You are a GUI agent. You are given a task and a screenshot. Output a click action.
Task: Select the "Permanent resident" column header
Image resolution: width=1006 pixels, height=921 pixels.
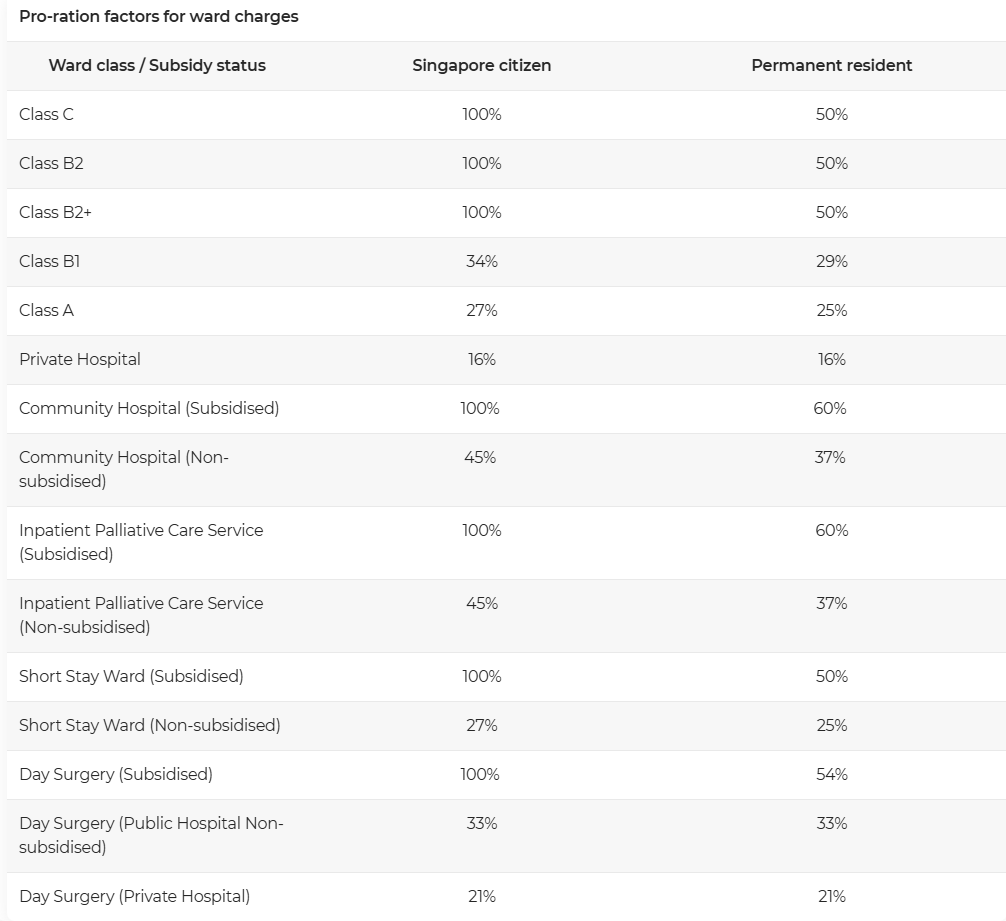tap(831, 65)
